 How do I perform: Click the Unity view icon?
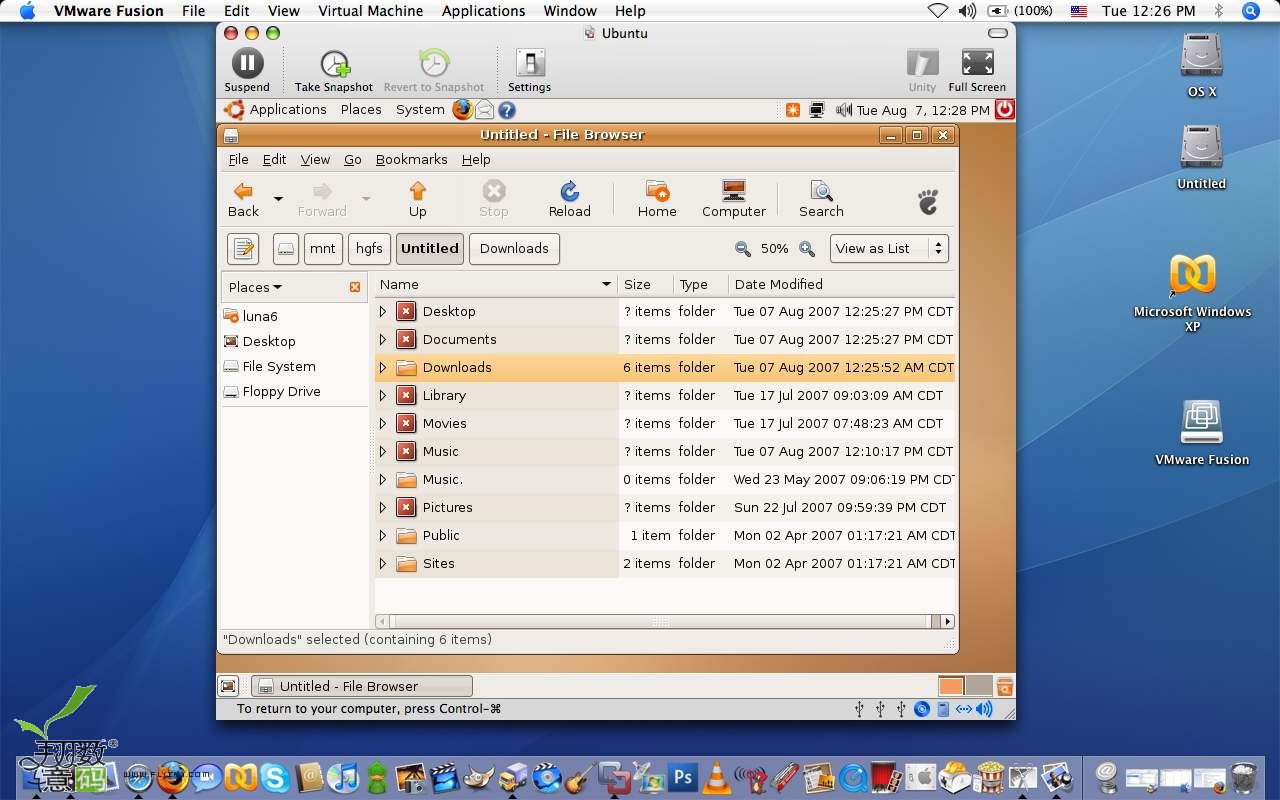click(x=922, y=63)
